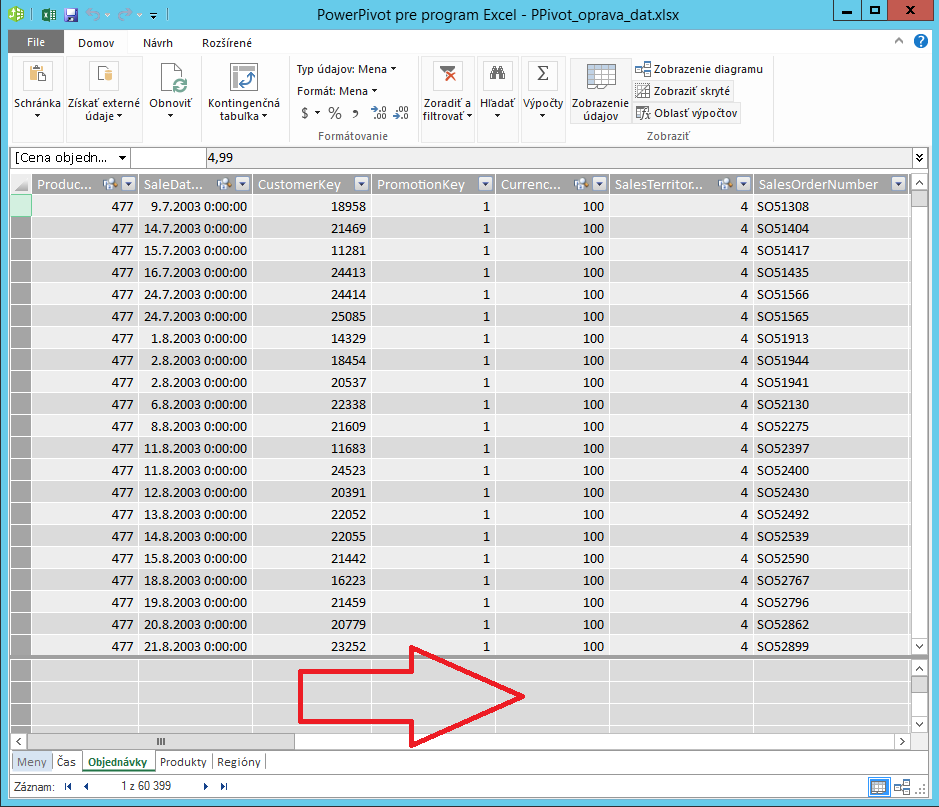Open Získať externé údaje menu
The width and height of the screenshot is (939, 807).
click(x=104, y=90)
